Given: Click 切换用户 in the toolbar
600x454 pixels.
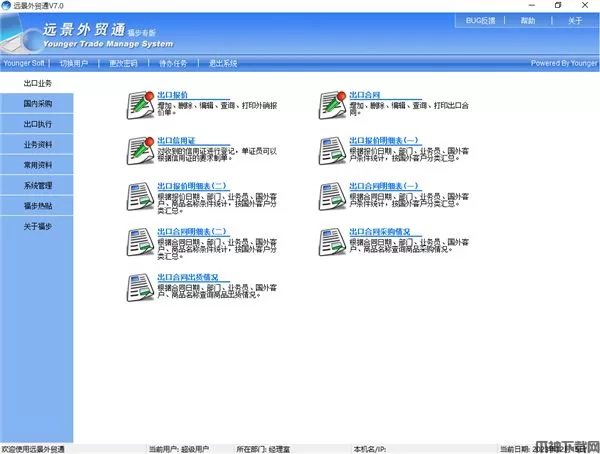Looking at the screenshot, I should (x=74, y=63).
